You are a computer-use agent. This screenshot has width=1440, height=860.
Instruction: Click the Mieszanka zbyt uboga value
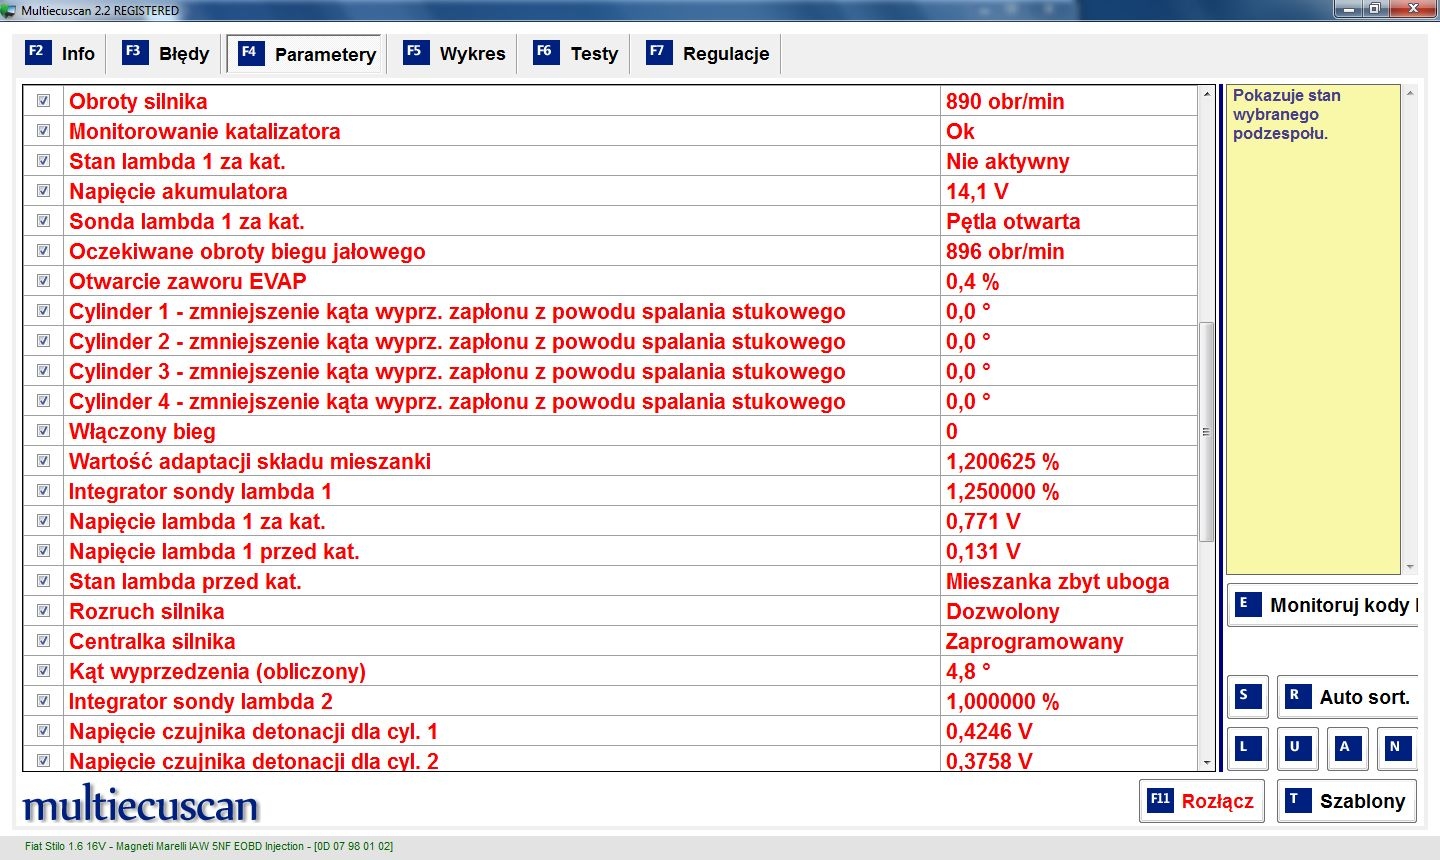click(x=1057, y=581)
